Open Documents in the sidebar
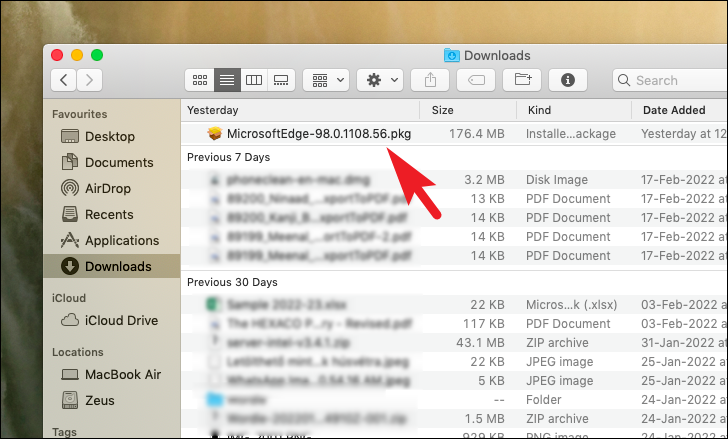The height and width of the screenshot is (439, 728). coord(111,162)
